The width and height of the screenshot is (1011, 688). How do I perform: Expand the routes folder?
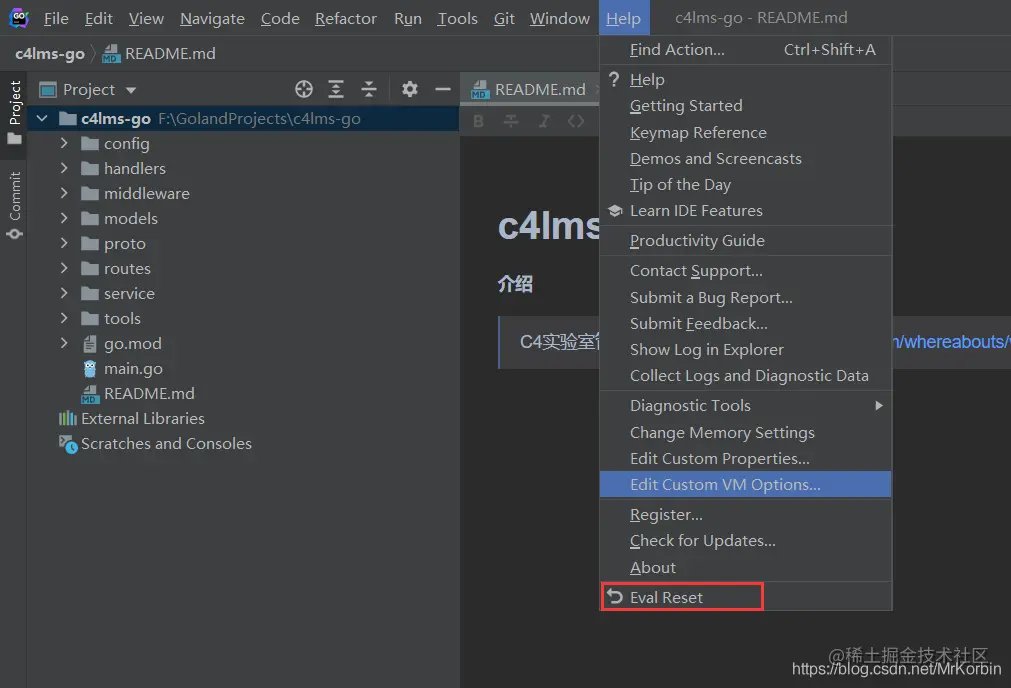[x=64, y=268]
